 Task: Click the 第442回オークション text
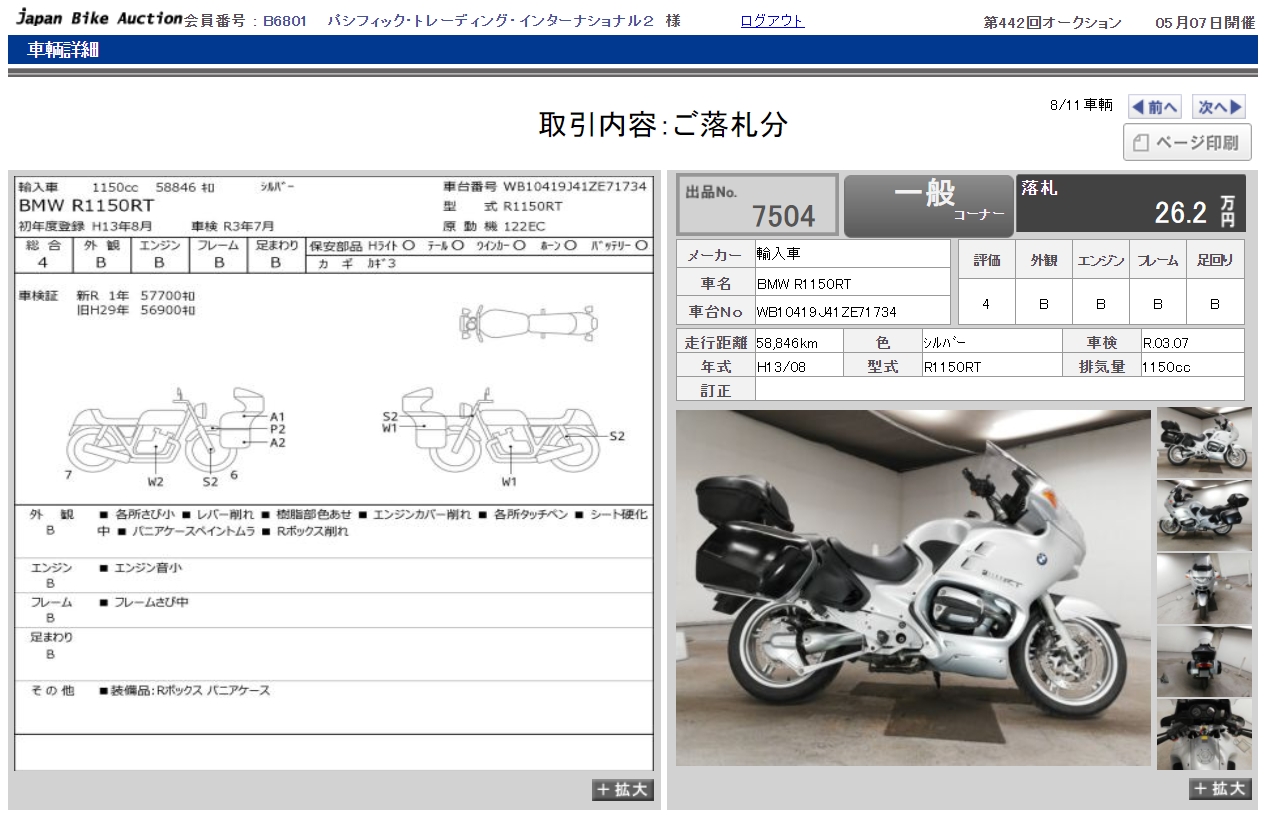1052,22
